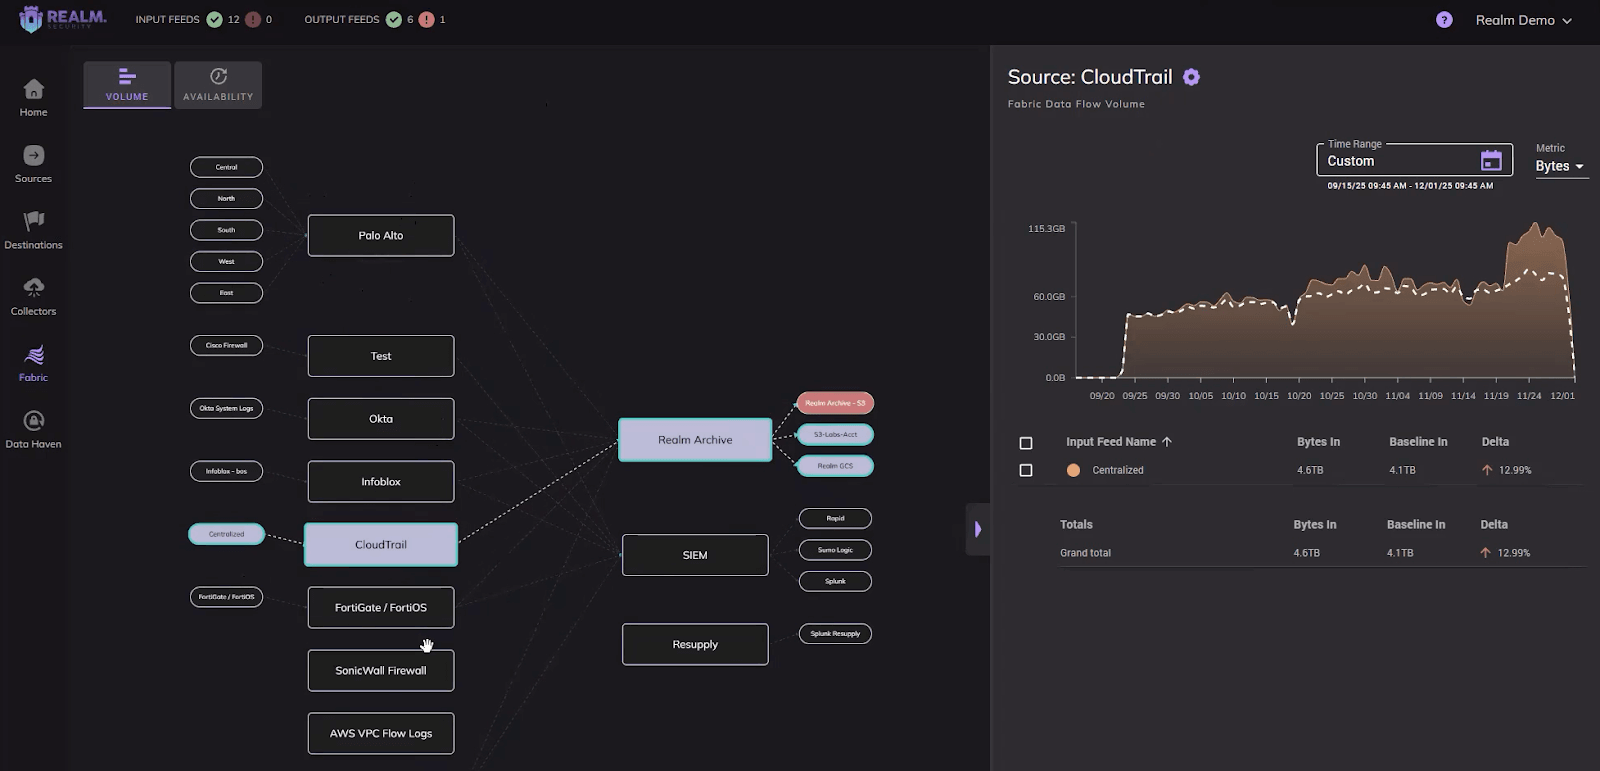Screen dimensions: 1600x771
Task: Select the Resupply destination node
Action: click(695, 645)
